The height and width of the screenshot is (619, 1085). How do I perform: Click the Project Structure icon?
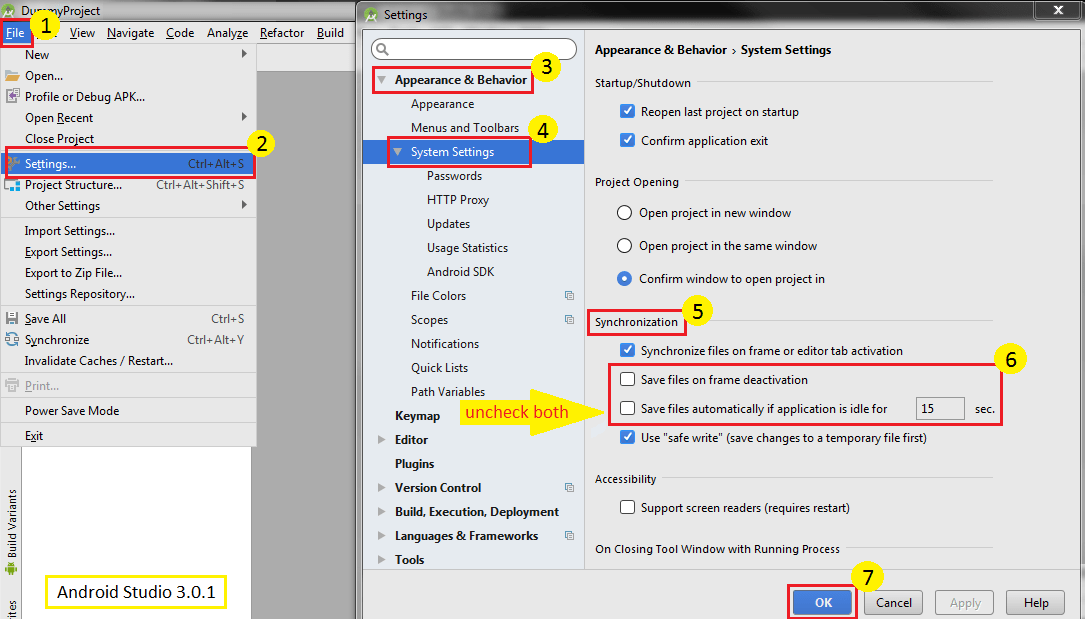(12, 185)
